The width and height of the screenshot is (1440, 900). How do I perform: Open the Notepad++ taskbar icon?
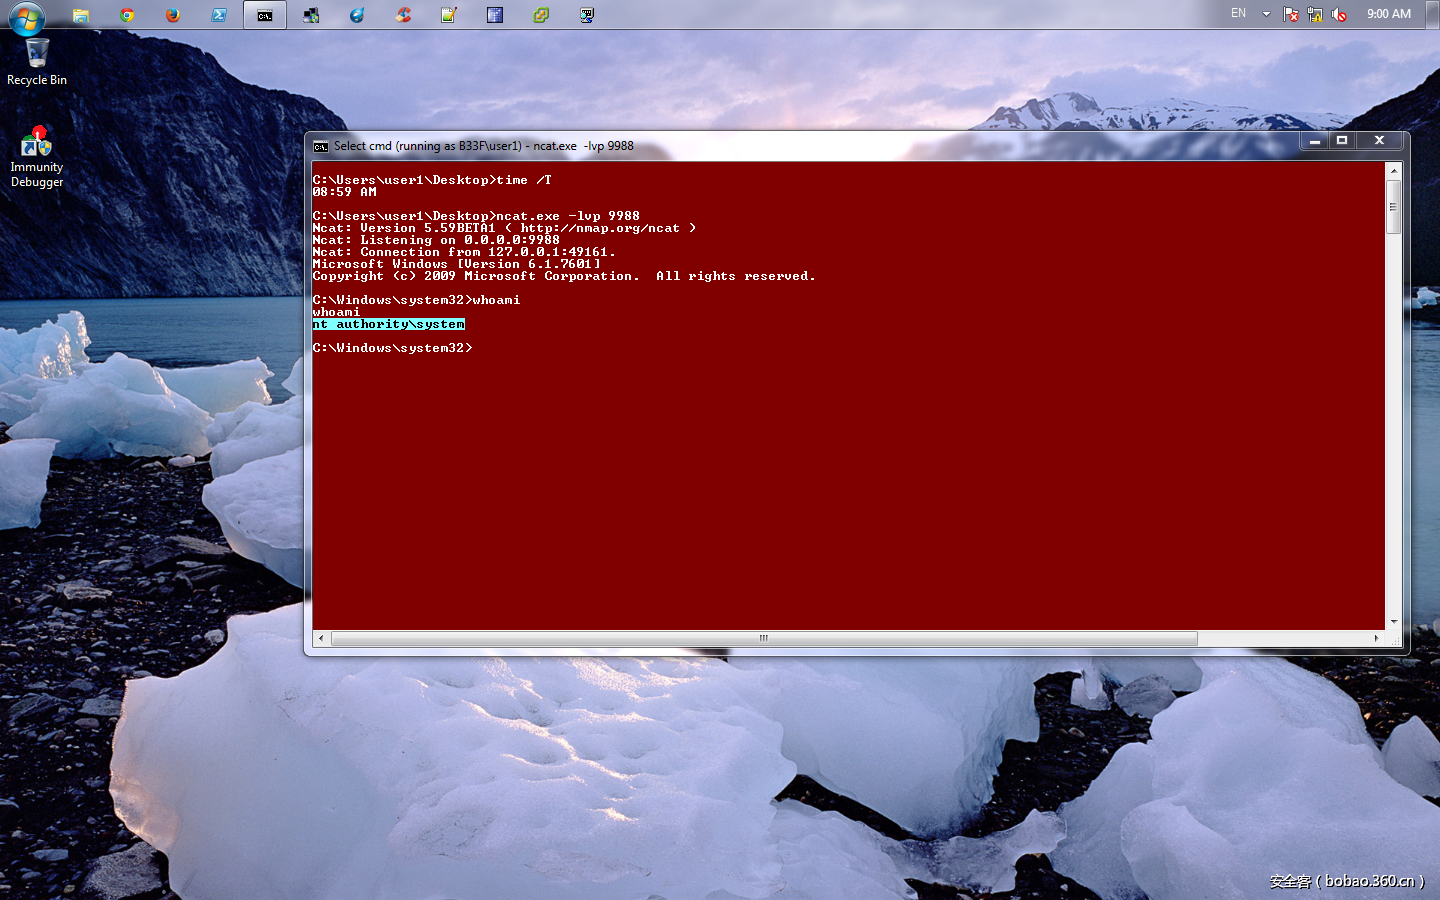point(449,15)
